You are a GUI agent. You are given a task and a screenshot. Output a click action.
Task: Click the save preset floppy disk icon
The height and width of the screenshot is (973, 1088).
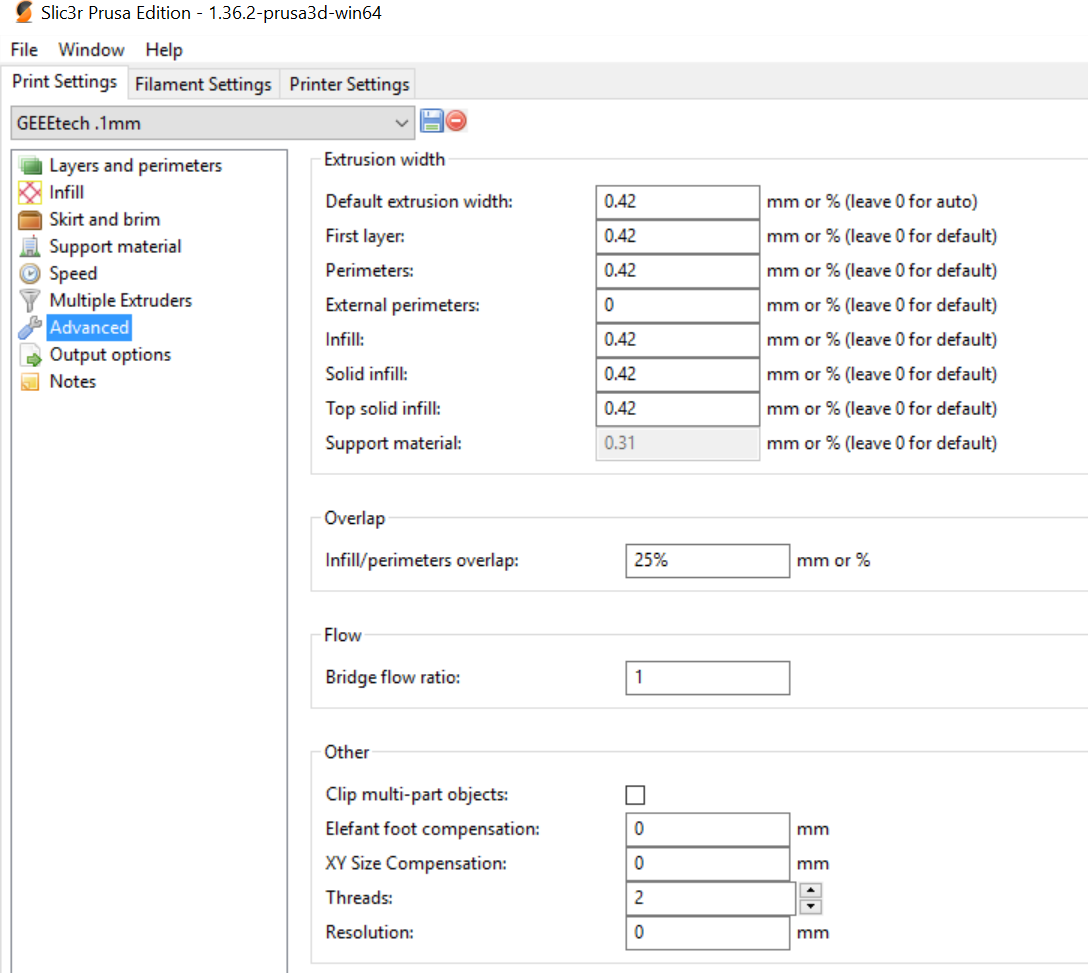coord(432,122)
